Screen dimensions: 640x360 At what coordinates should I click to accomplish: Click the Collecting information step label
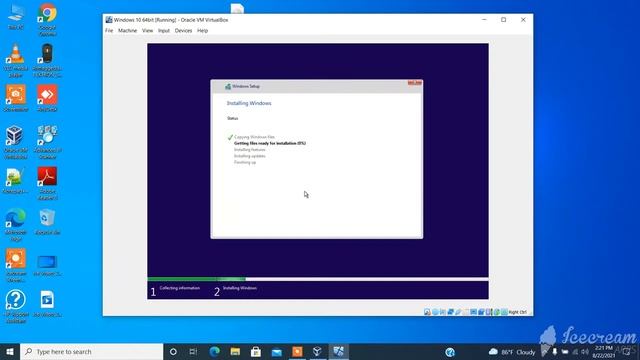pyautogui.click(x=180, y=288)
